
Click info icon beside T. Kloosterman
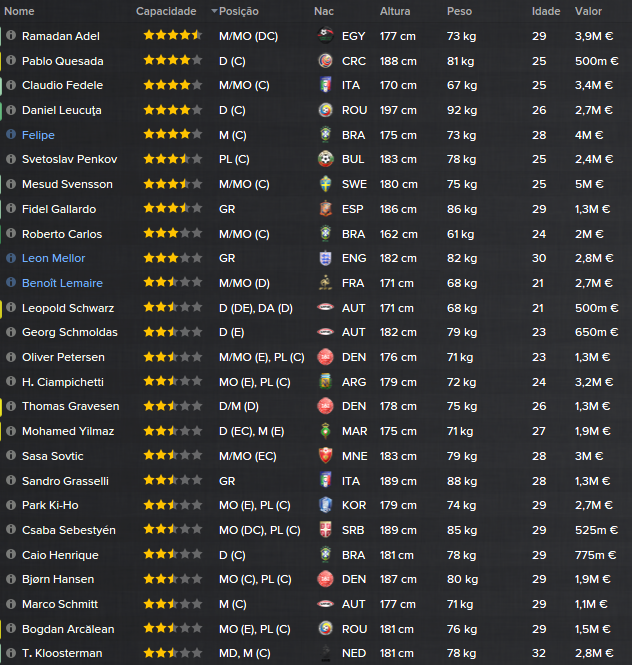[11, 652]
